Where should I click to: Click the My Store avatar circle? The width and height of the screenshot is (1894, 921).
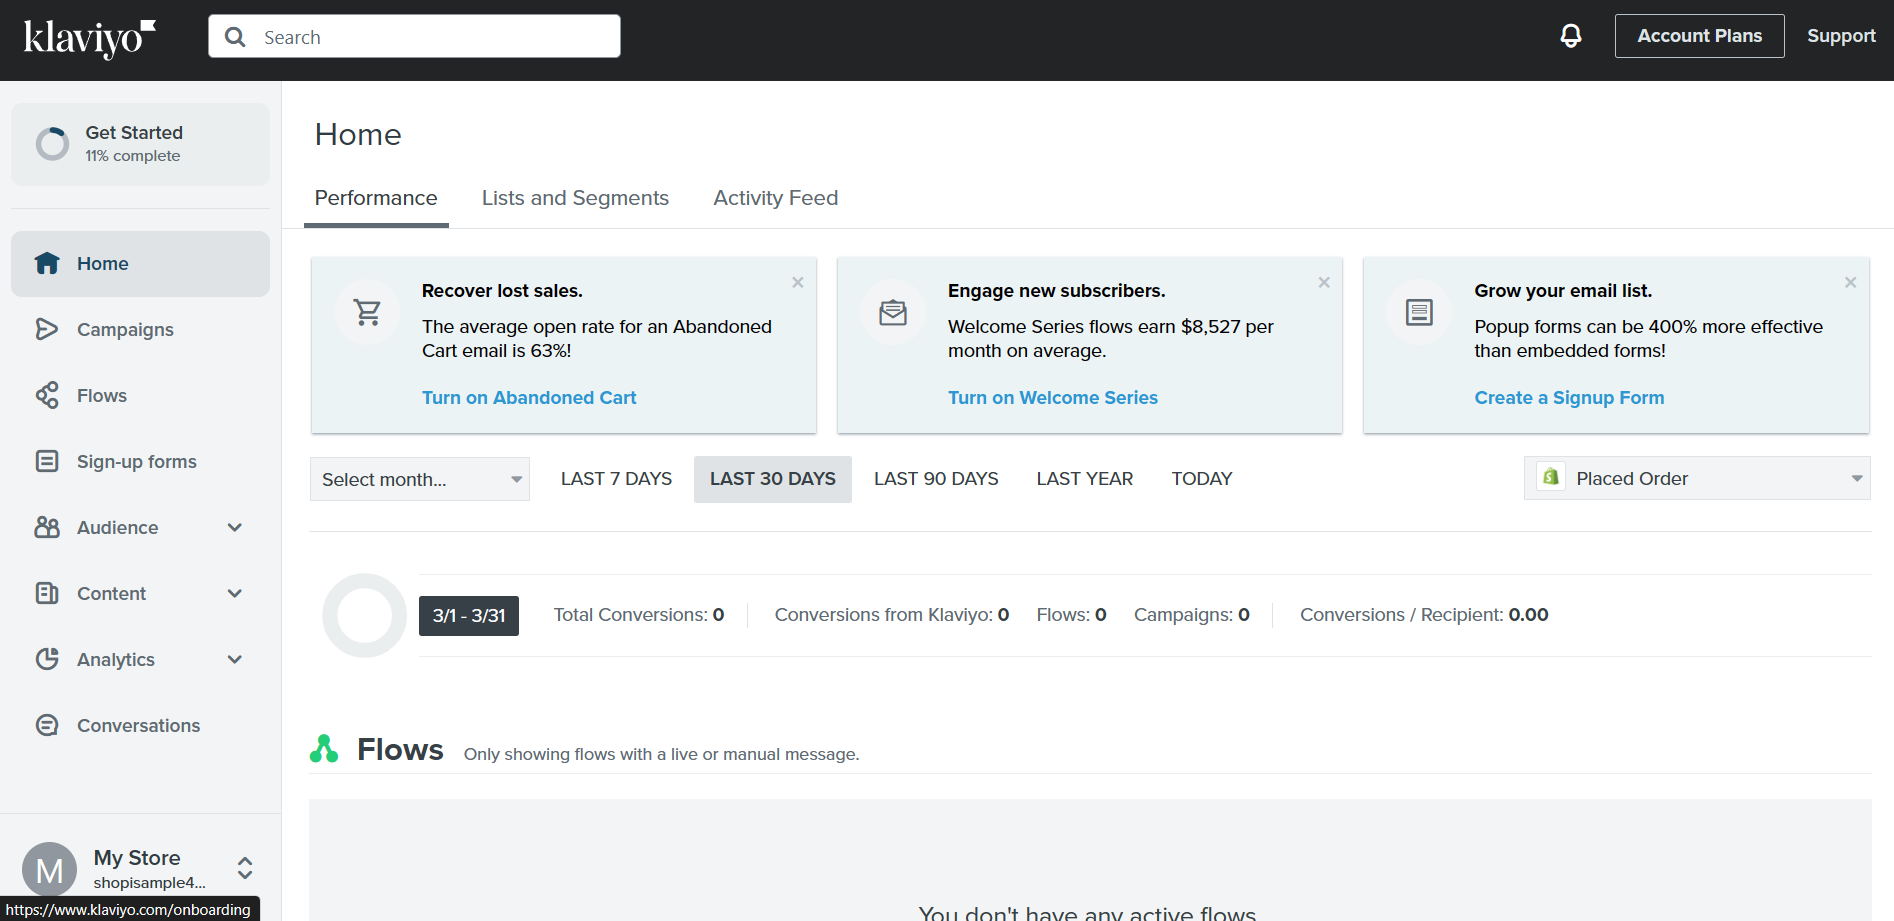pyautogui.click(x=49, y=869)
